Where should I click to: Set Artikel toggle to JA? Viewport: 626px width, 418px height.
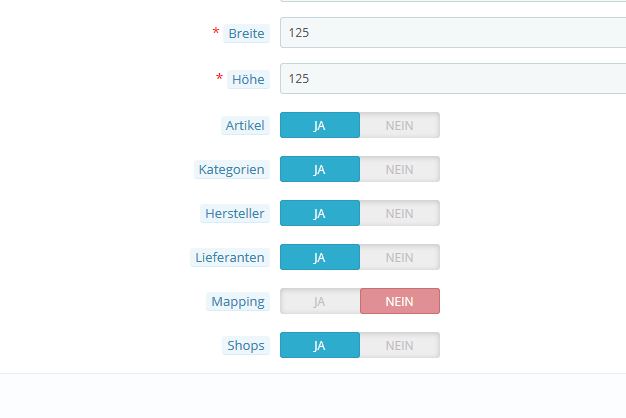(320, 125)
